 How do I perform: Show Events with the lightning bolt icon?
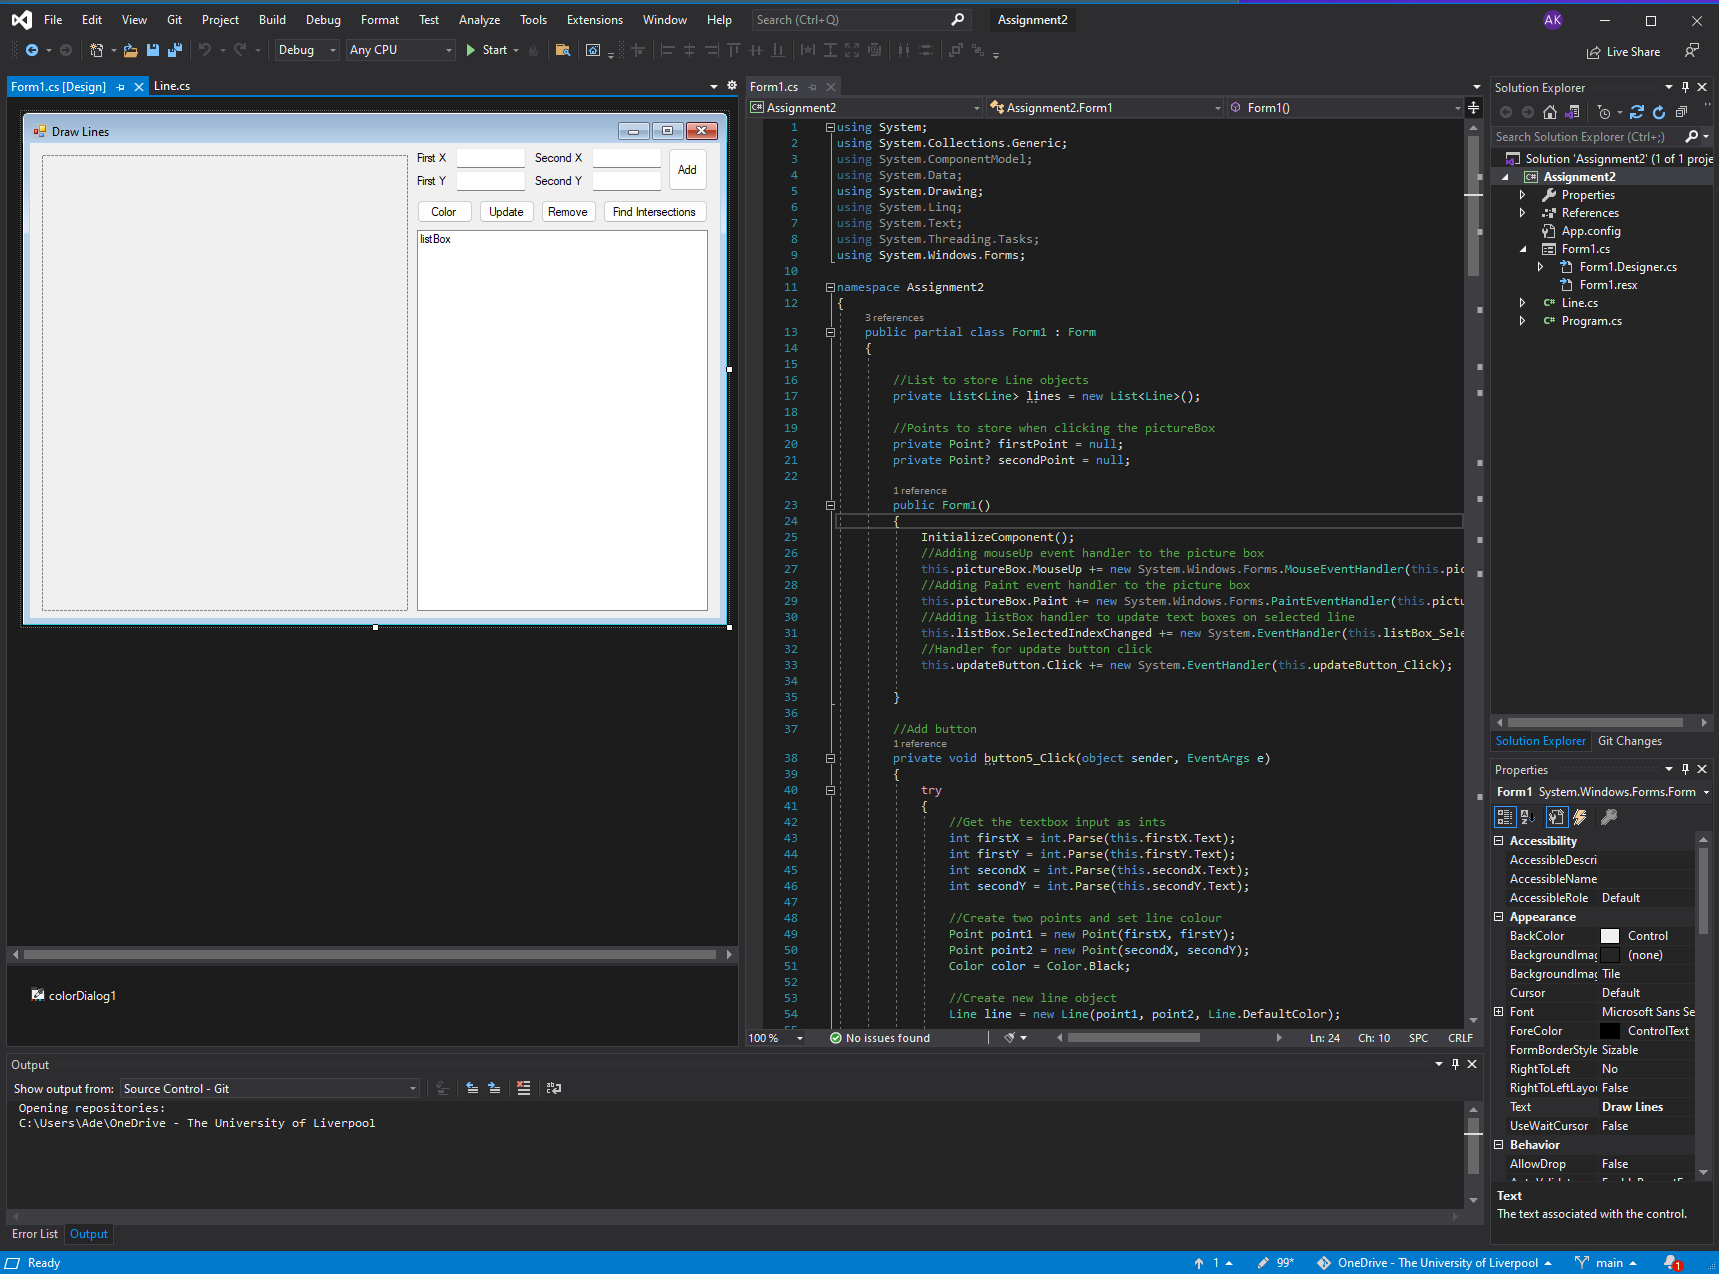(1580, 817)
